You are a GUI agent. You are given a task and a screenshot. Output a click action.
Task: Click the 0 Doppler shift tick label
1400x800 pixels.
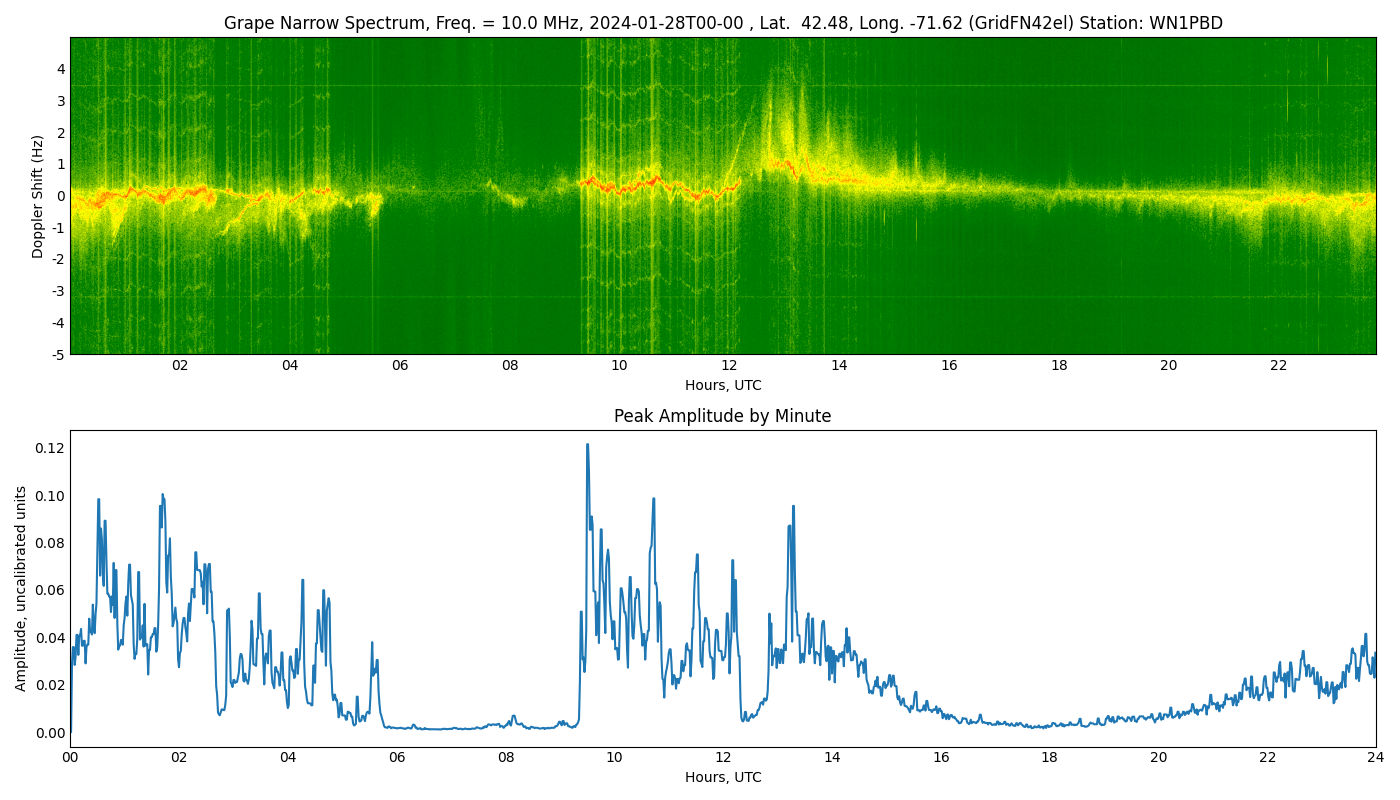[x=61, y=196]
